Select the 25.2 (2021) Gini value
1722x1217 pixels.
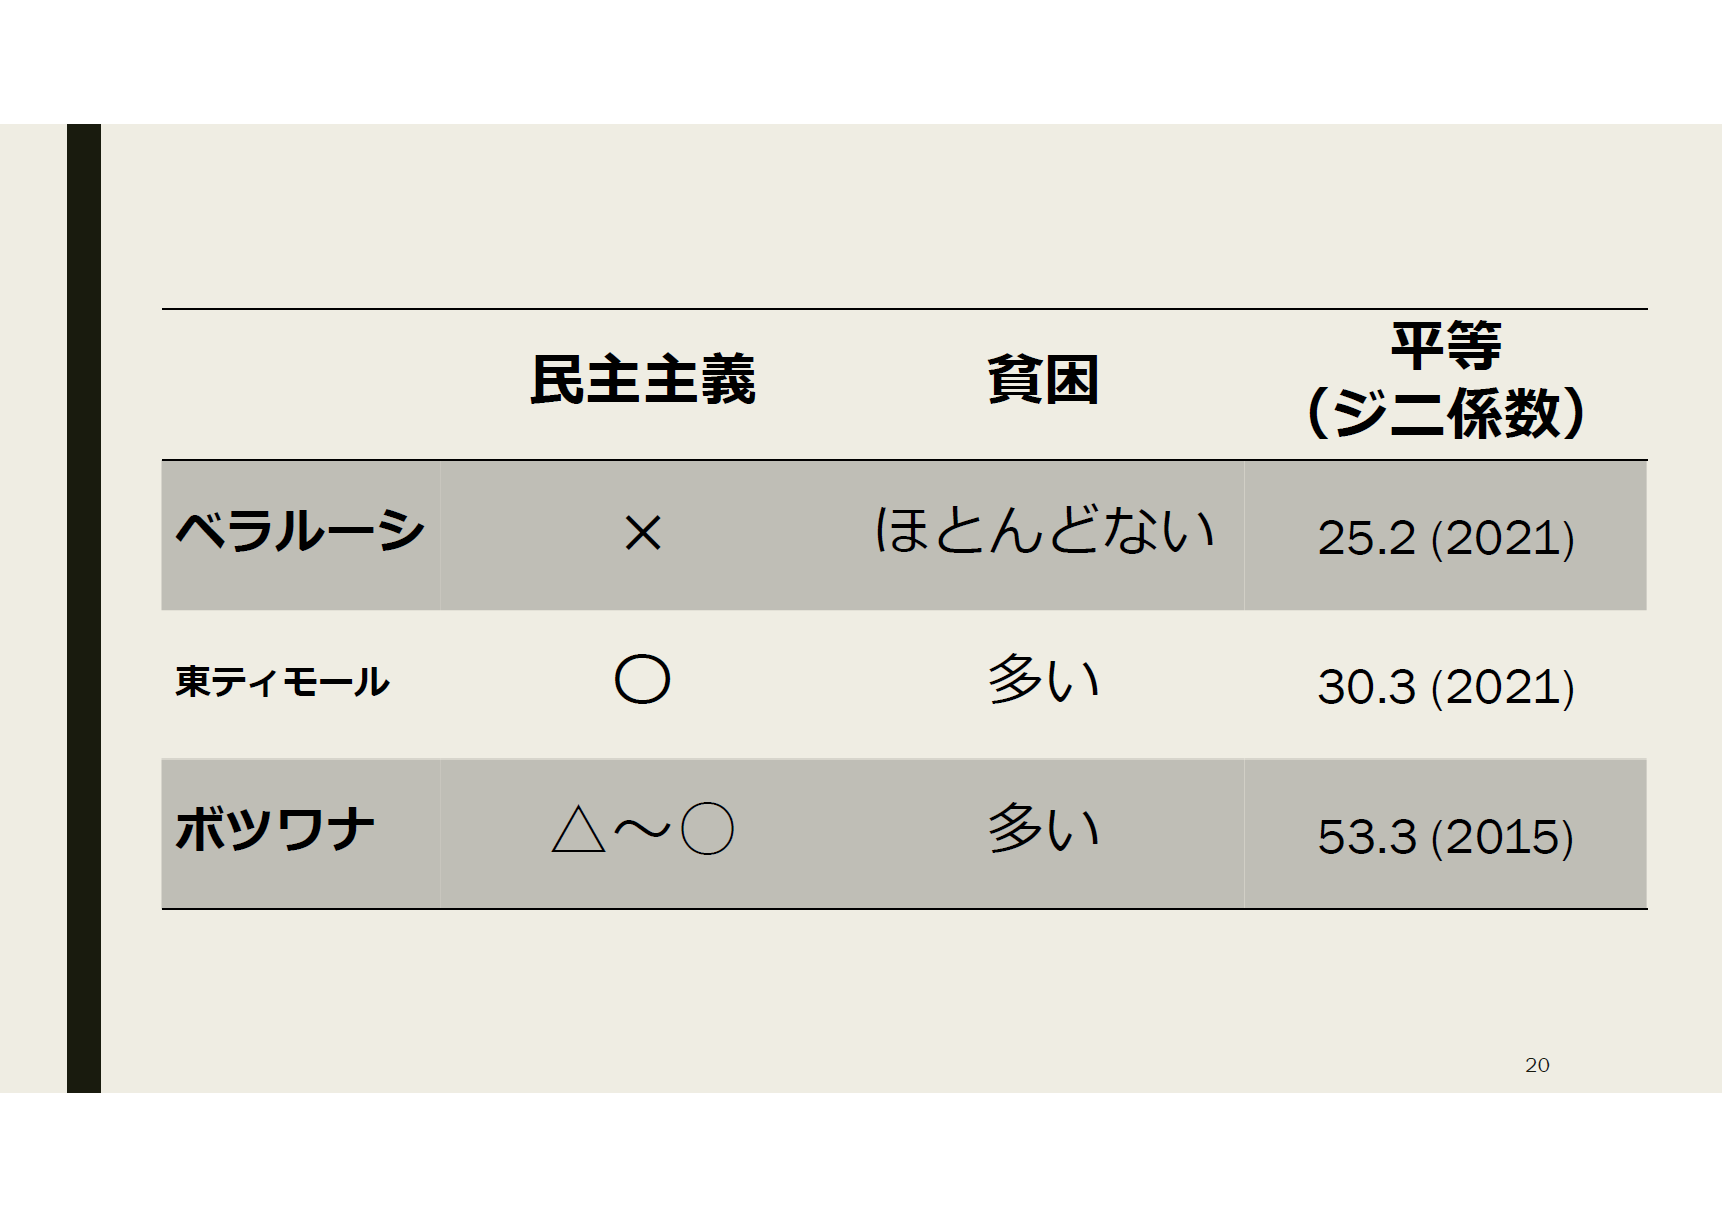pos(1446,538)
